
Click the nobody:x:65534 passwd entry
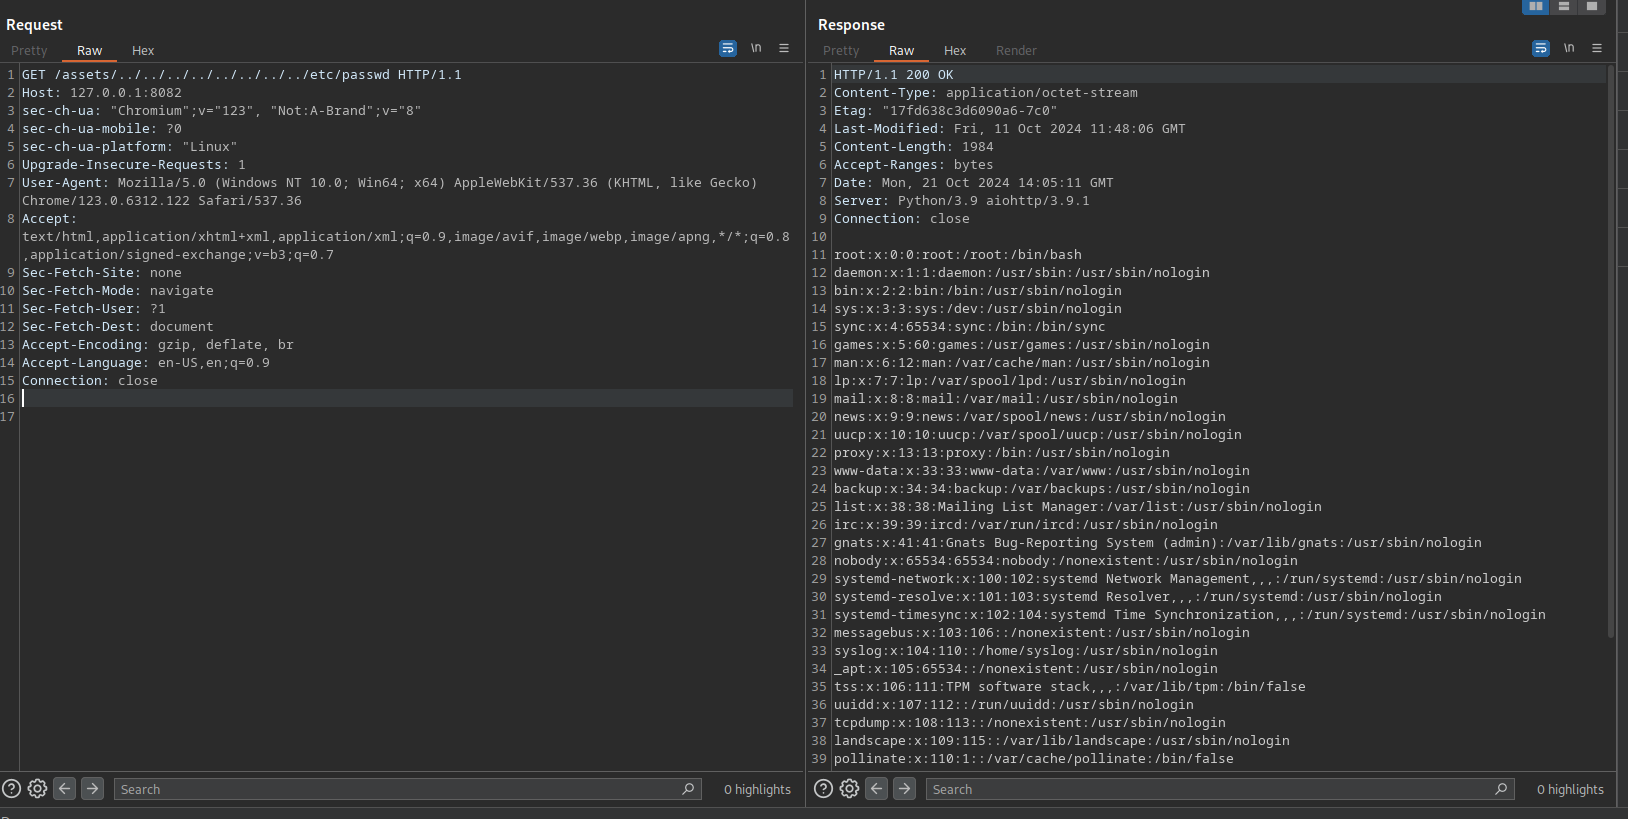click(1066, 561)
